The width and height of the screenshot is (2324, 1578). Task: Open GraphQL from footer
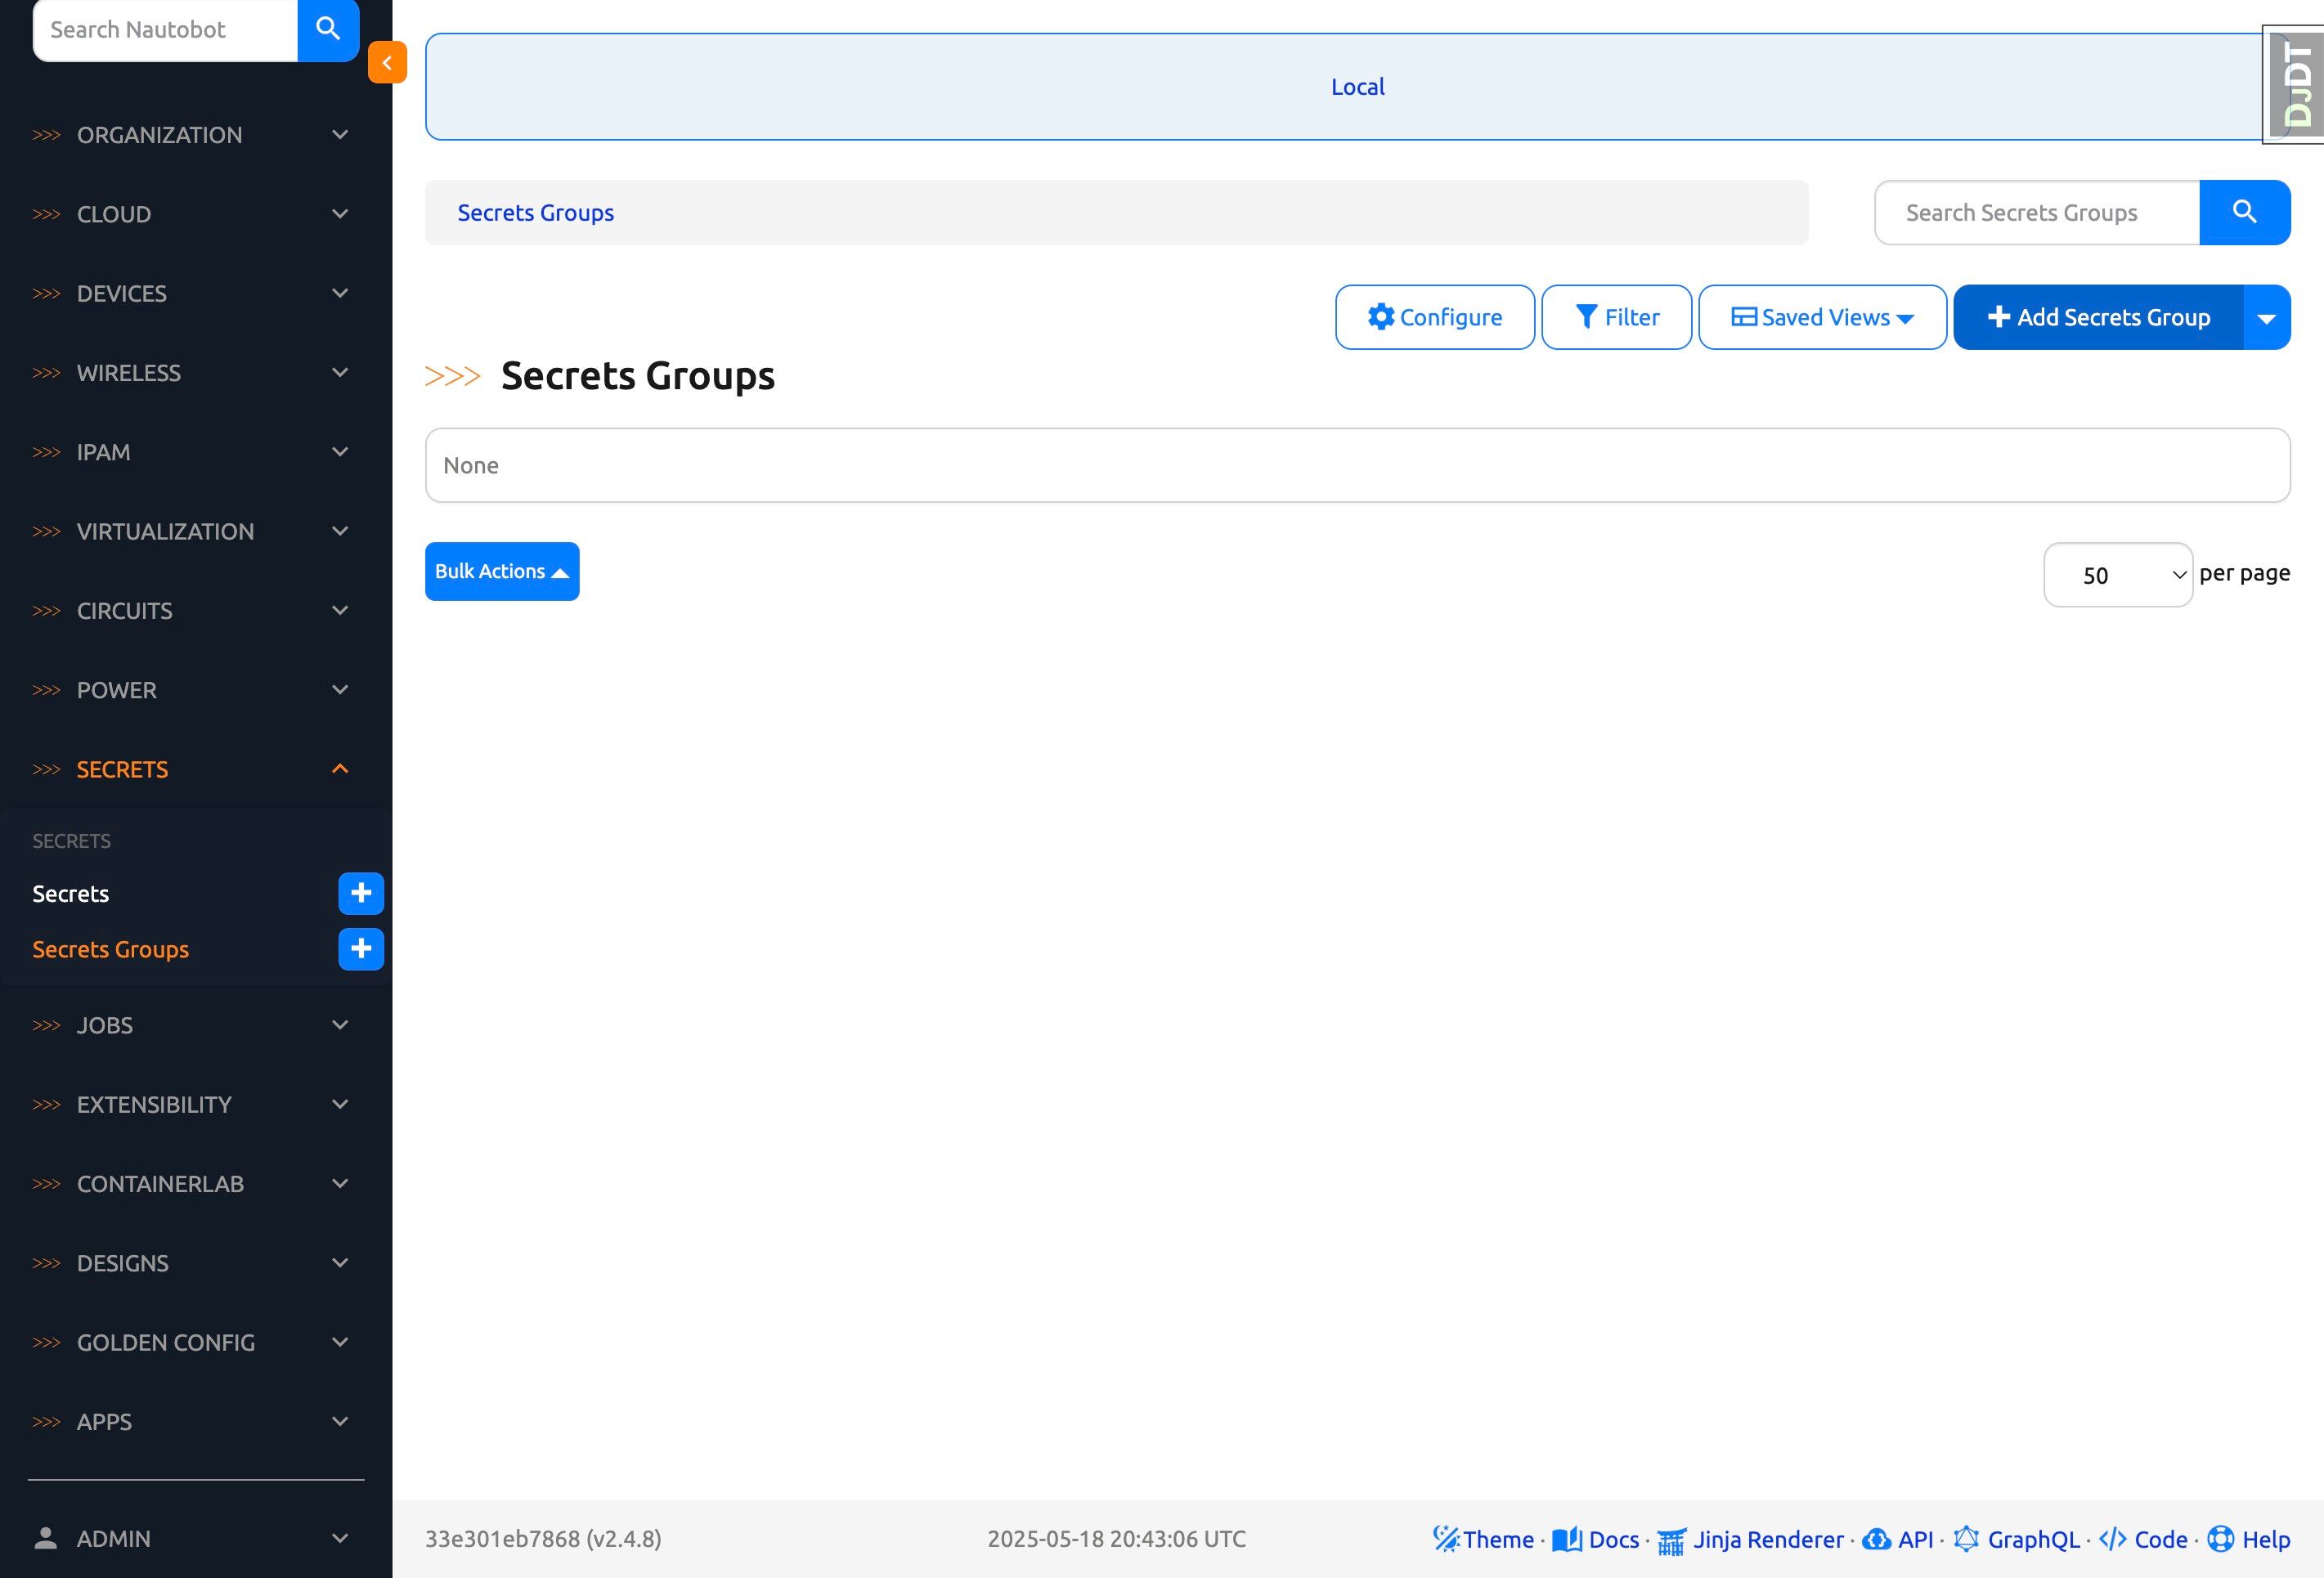click(x=2018, y=1539)
